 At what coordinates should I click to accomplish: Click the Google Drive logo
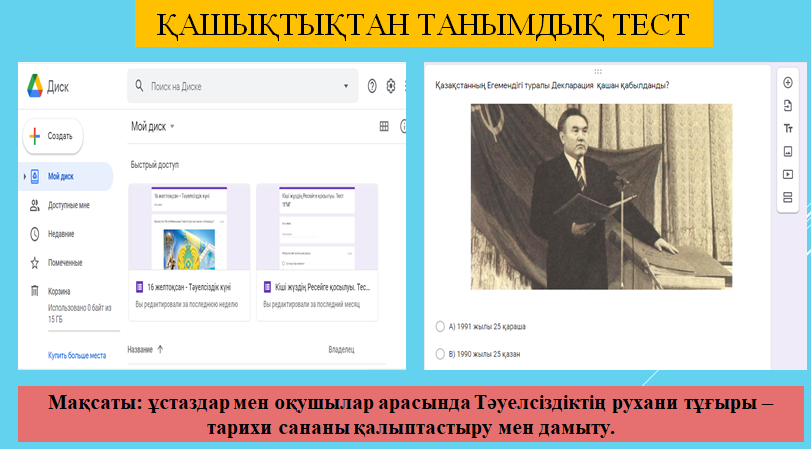pyautogui.click(x=35, y=86)
